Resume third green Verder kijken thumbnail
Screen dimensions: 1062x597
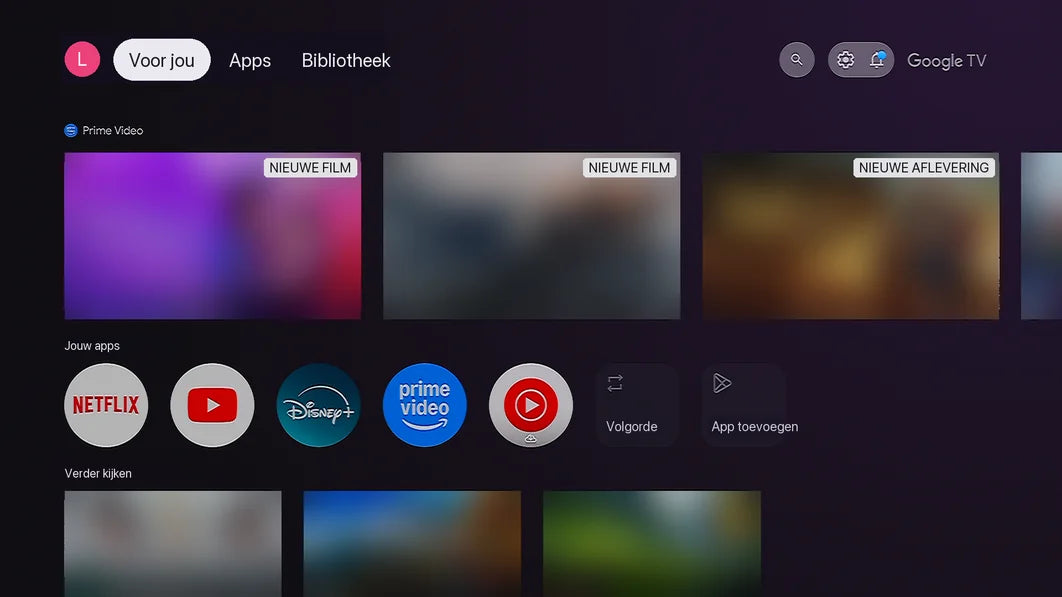click(x=652, y=543)
